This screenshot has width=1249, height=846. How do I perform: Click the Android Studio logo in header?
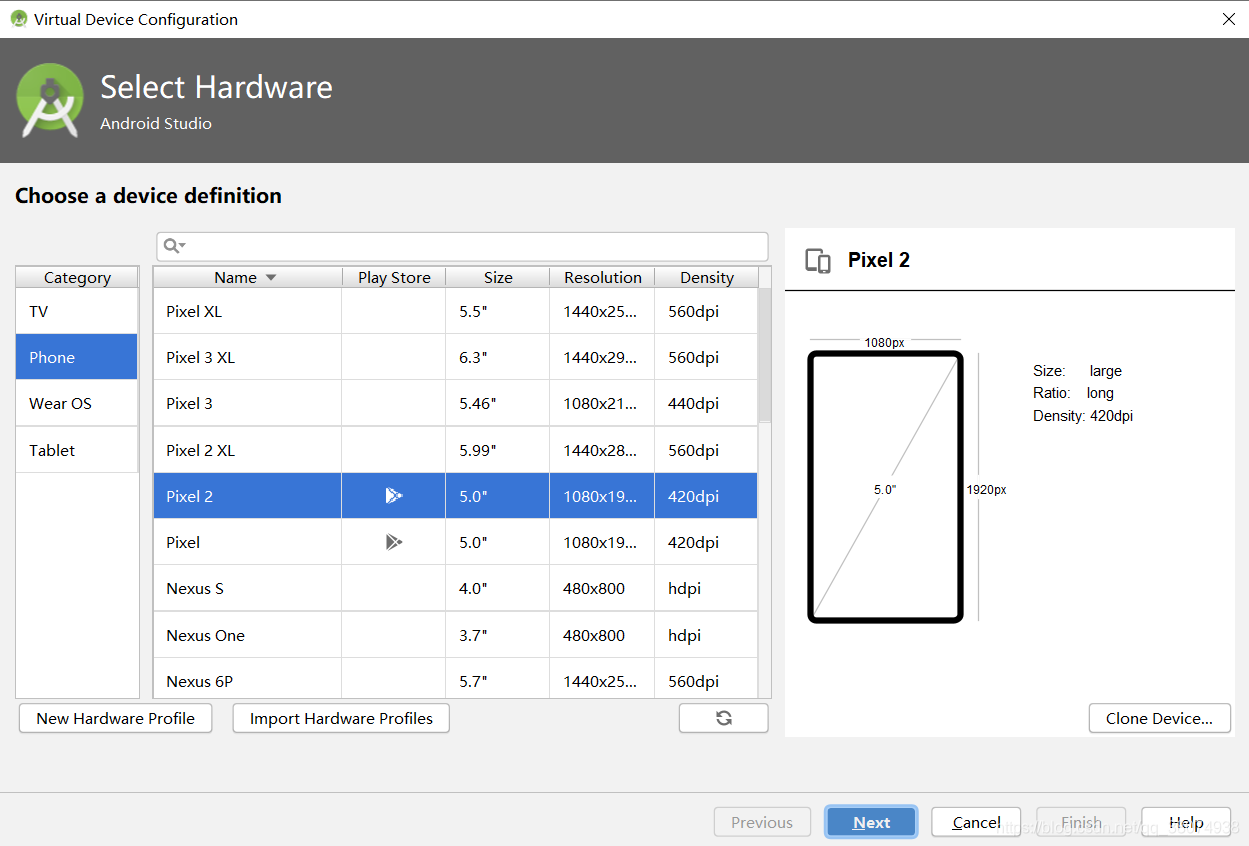50,100
